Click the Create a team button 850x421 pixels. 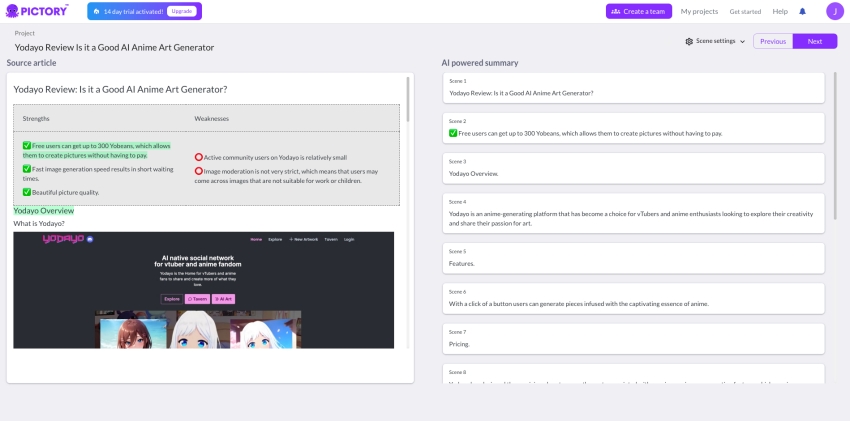tap(639, 11)
